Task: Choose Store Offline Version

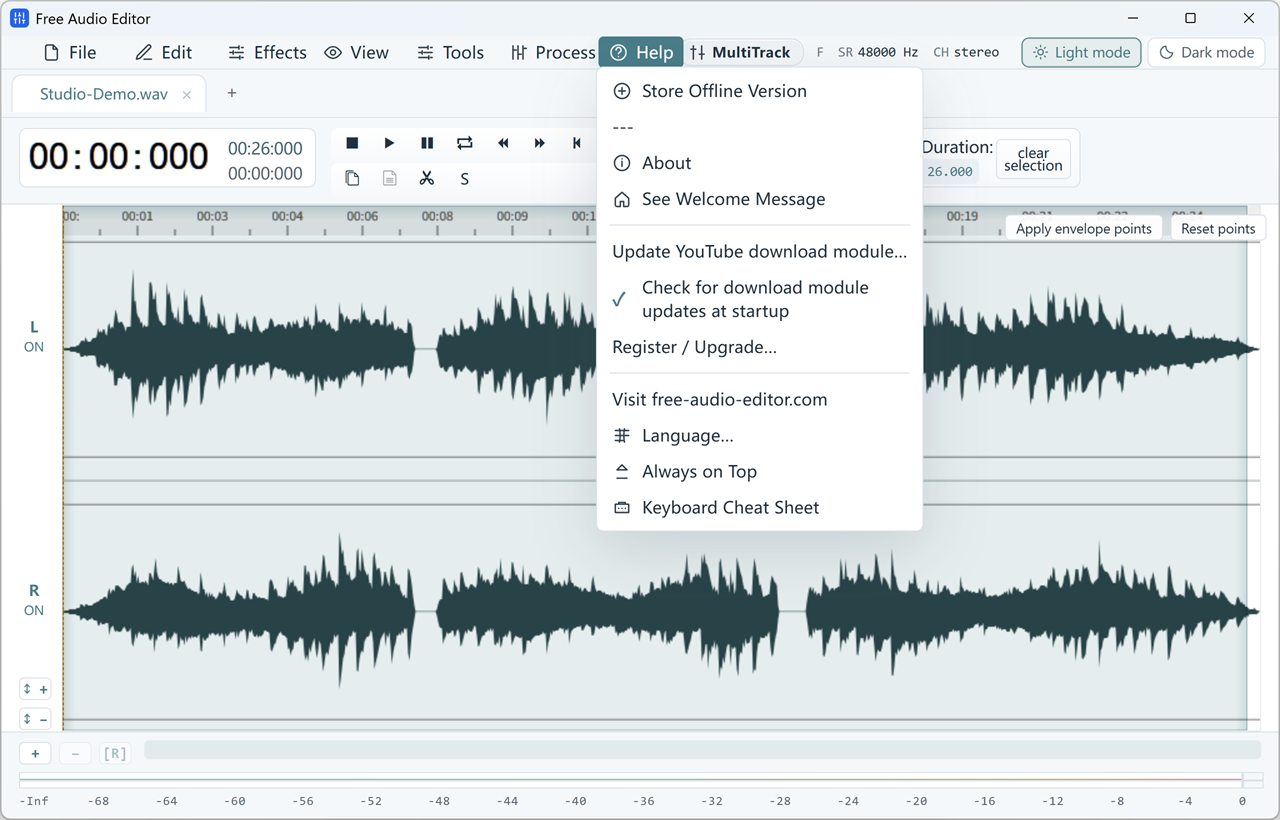Action: click(759, 91)
